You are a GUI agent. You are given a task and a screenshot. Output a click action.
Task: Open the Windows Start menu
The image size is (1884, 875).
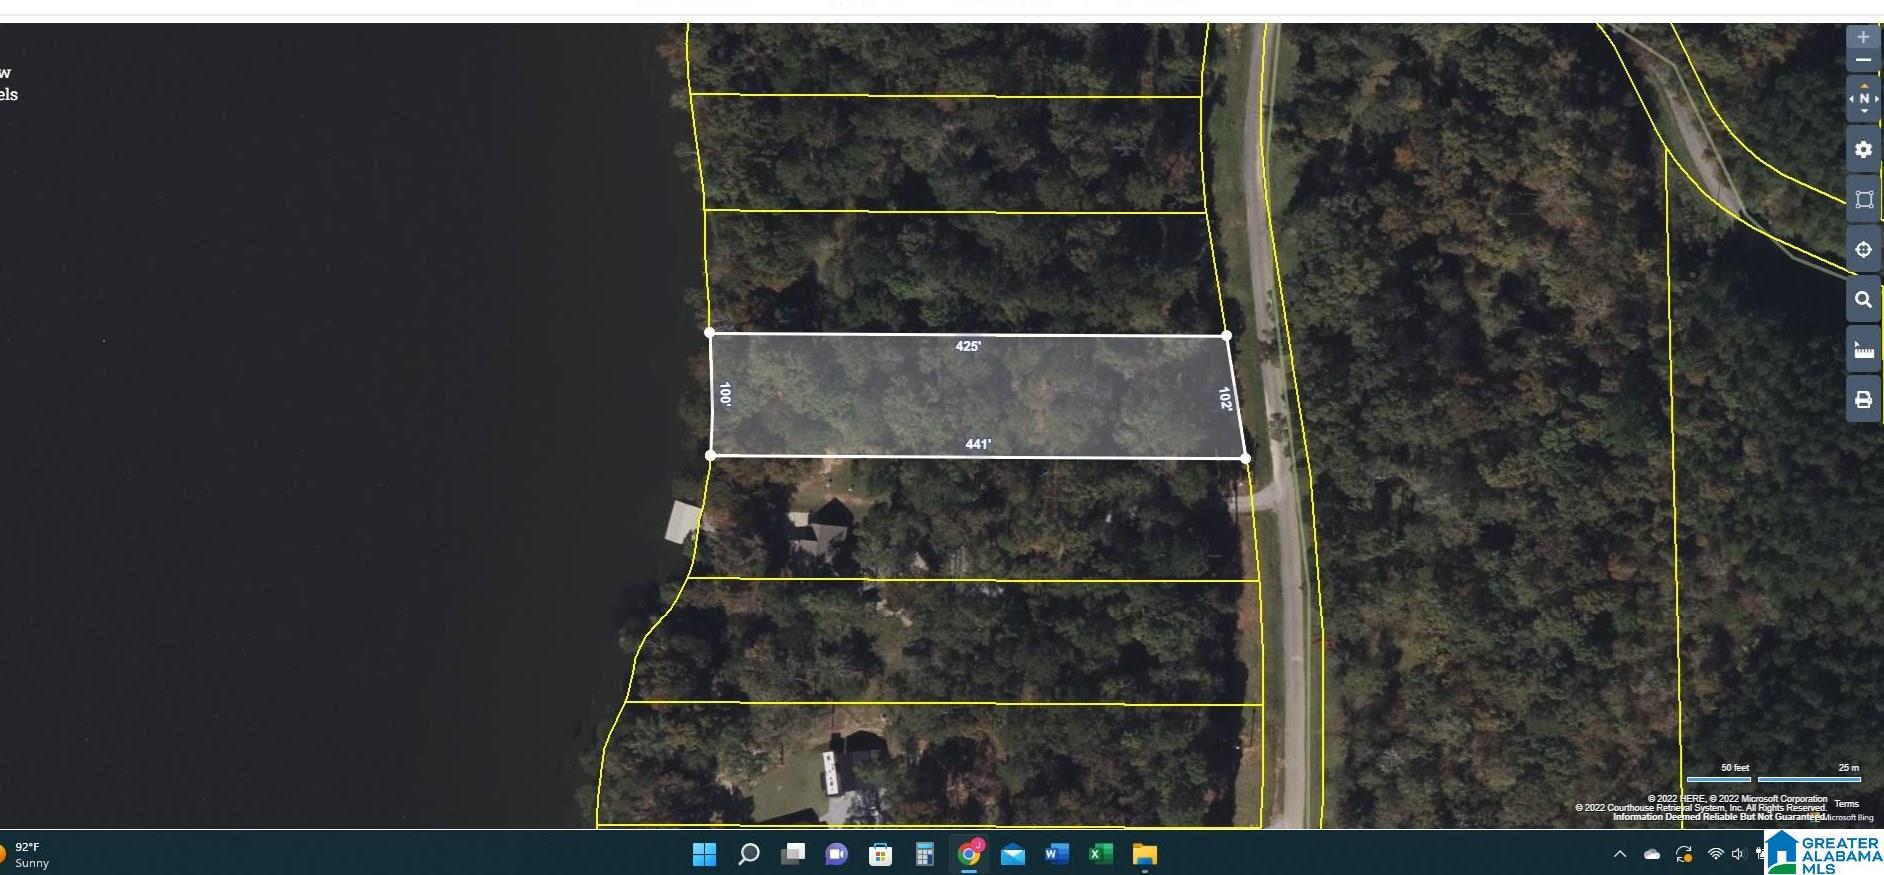click(x=704, y=854)
